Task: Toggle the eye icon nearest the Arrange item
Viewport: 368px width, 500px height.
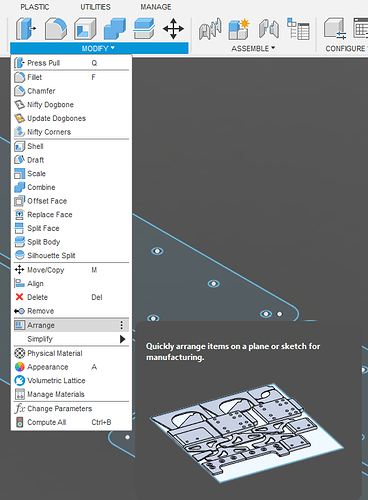Action: coord(153,318)
